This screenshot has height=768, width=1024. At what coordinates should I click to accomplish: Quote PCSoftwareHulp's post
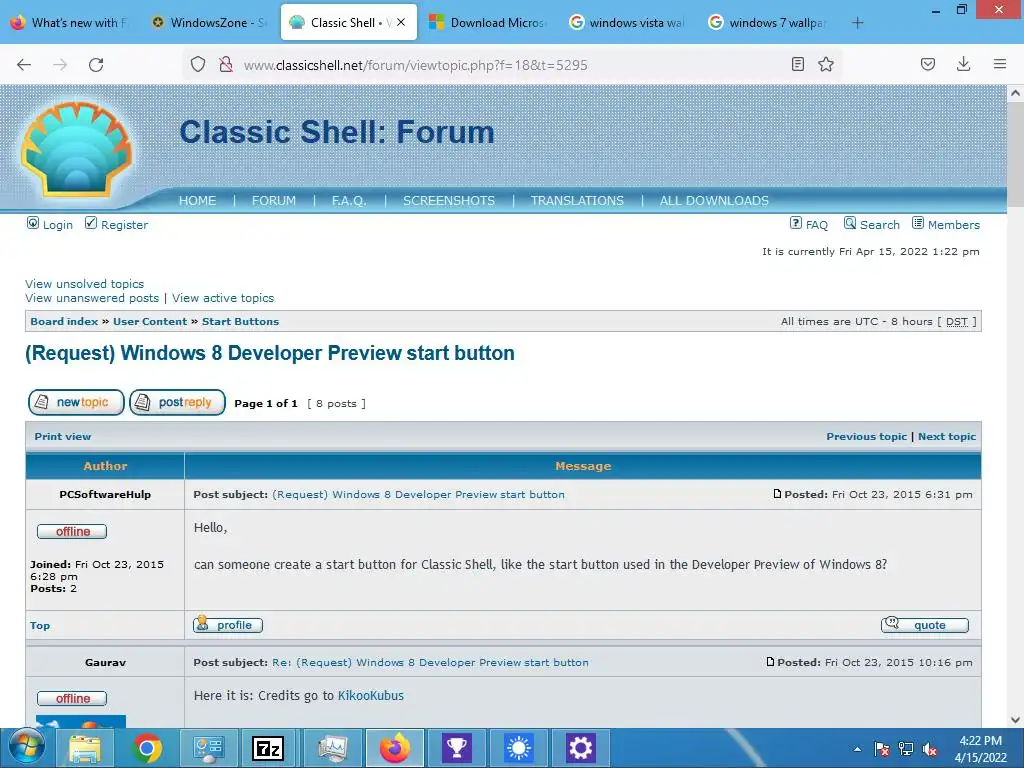(925, 624)
